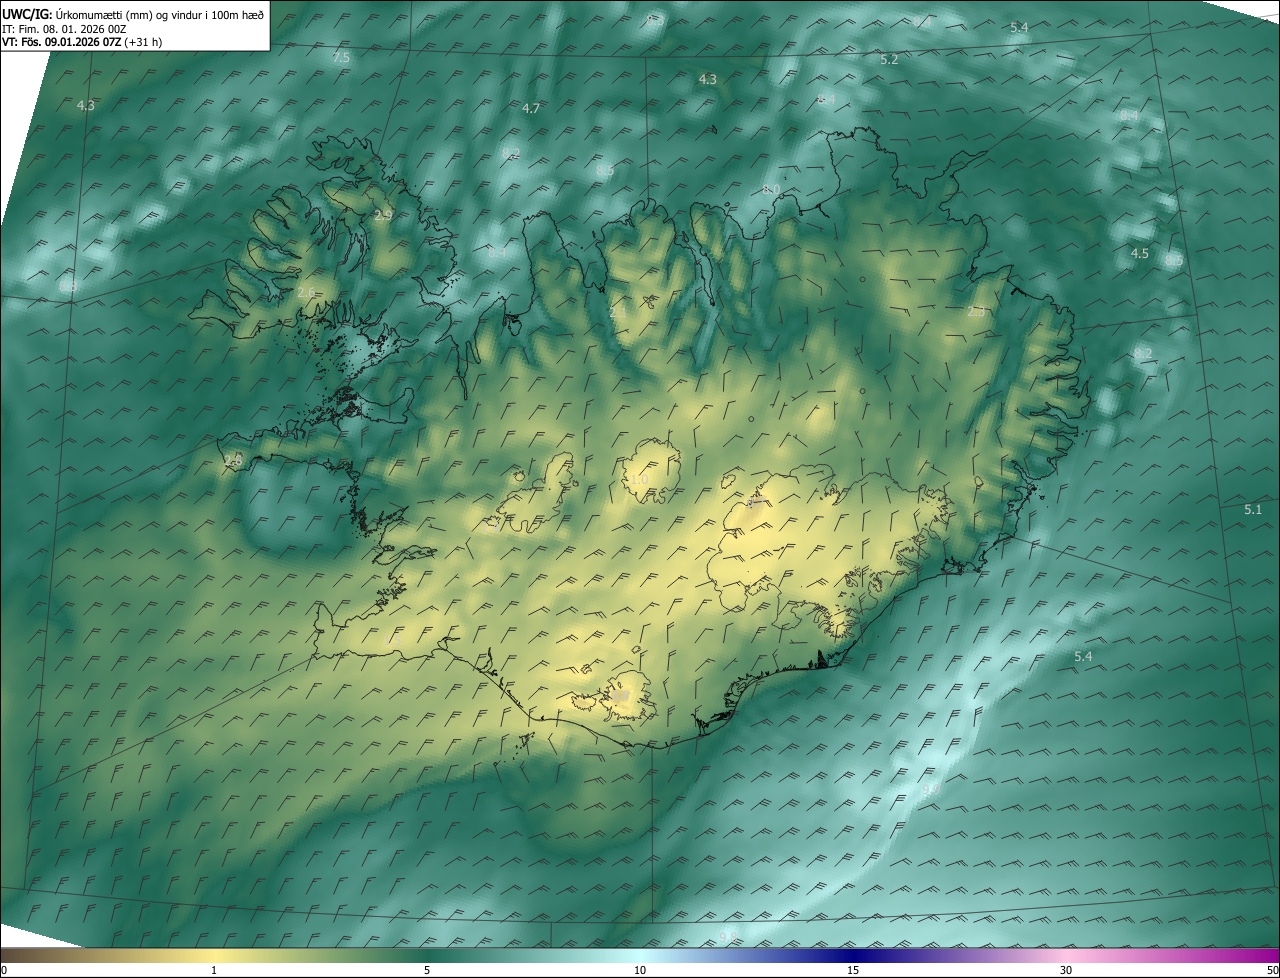
Task: Click the IT: Fim. 08. 01. 2026 00Z line
Action: [x=64, y=29]
